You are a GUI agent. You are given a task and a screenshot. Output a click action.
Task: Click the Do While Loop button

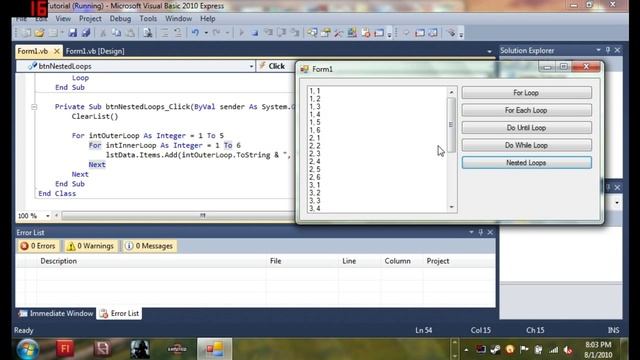click(x=527, y=145)
